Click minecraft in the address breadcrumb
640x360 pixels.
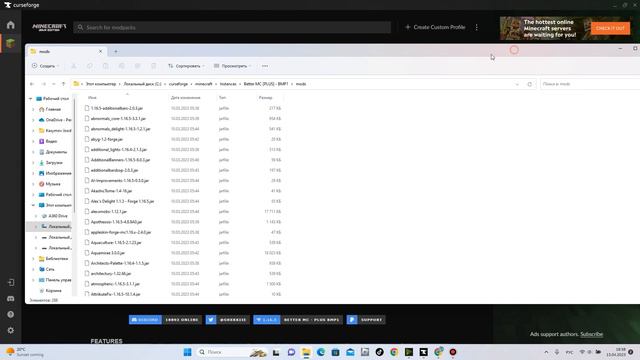pyautogui.click(x=204, y=84)
